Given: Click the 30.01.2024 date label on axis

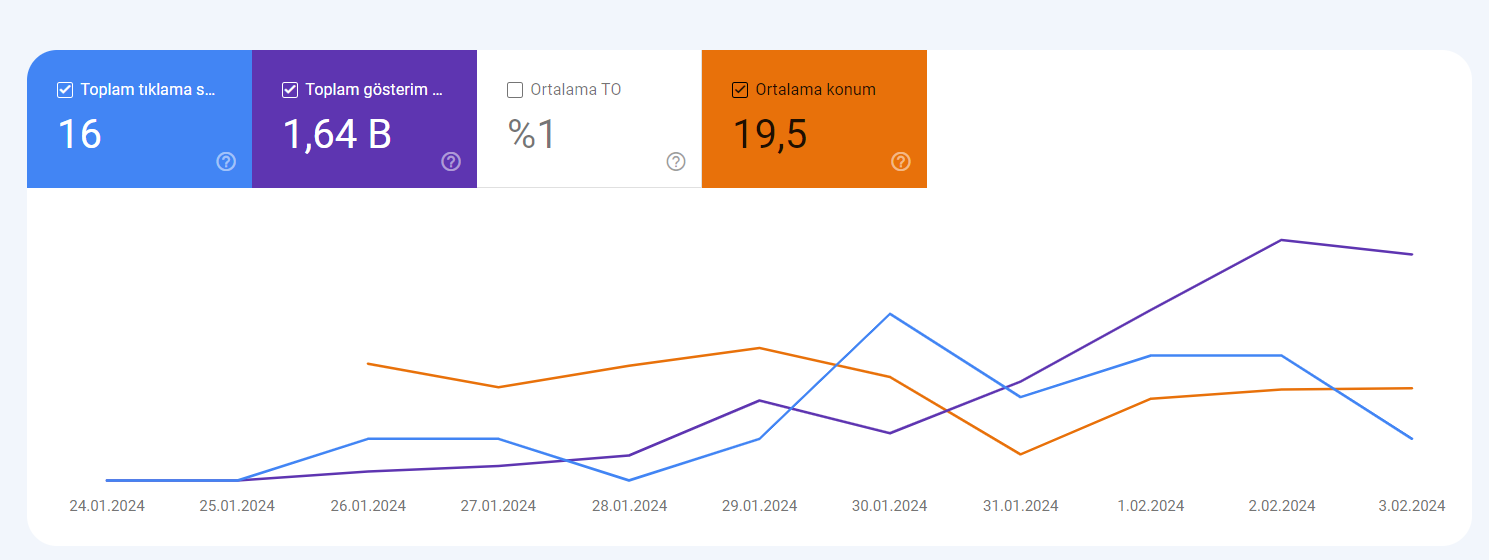Looking at the screenshot, I should [x=890, y=506].
